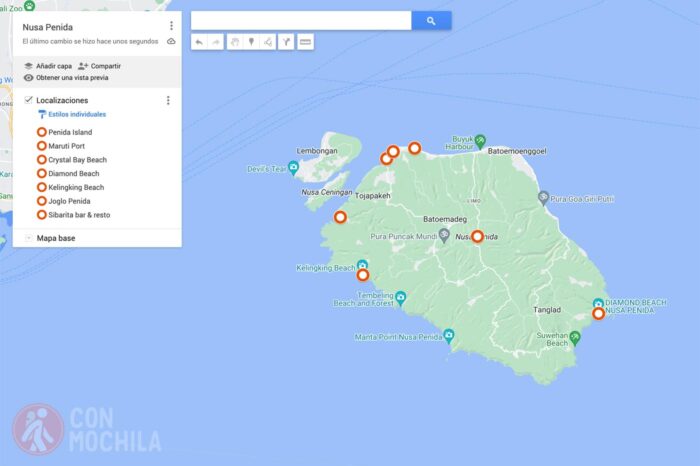The image size is (700, 466).
Task: Click Añadir capa to add a layer
Action: (x=48, y=66)
